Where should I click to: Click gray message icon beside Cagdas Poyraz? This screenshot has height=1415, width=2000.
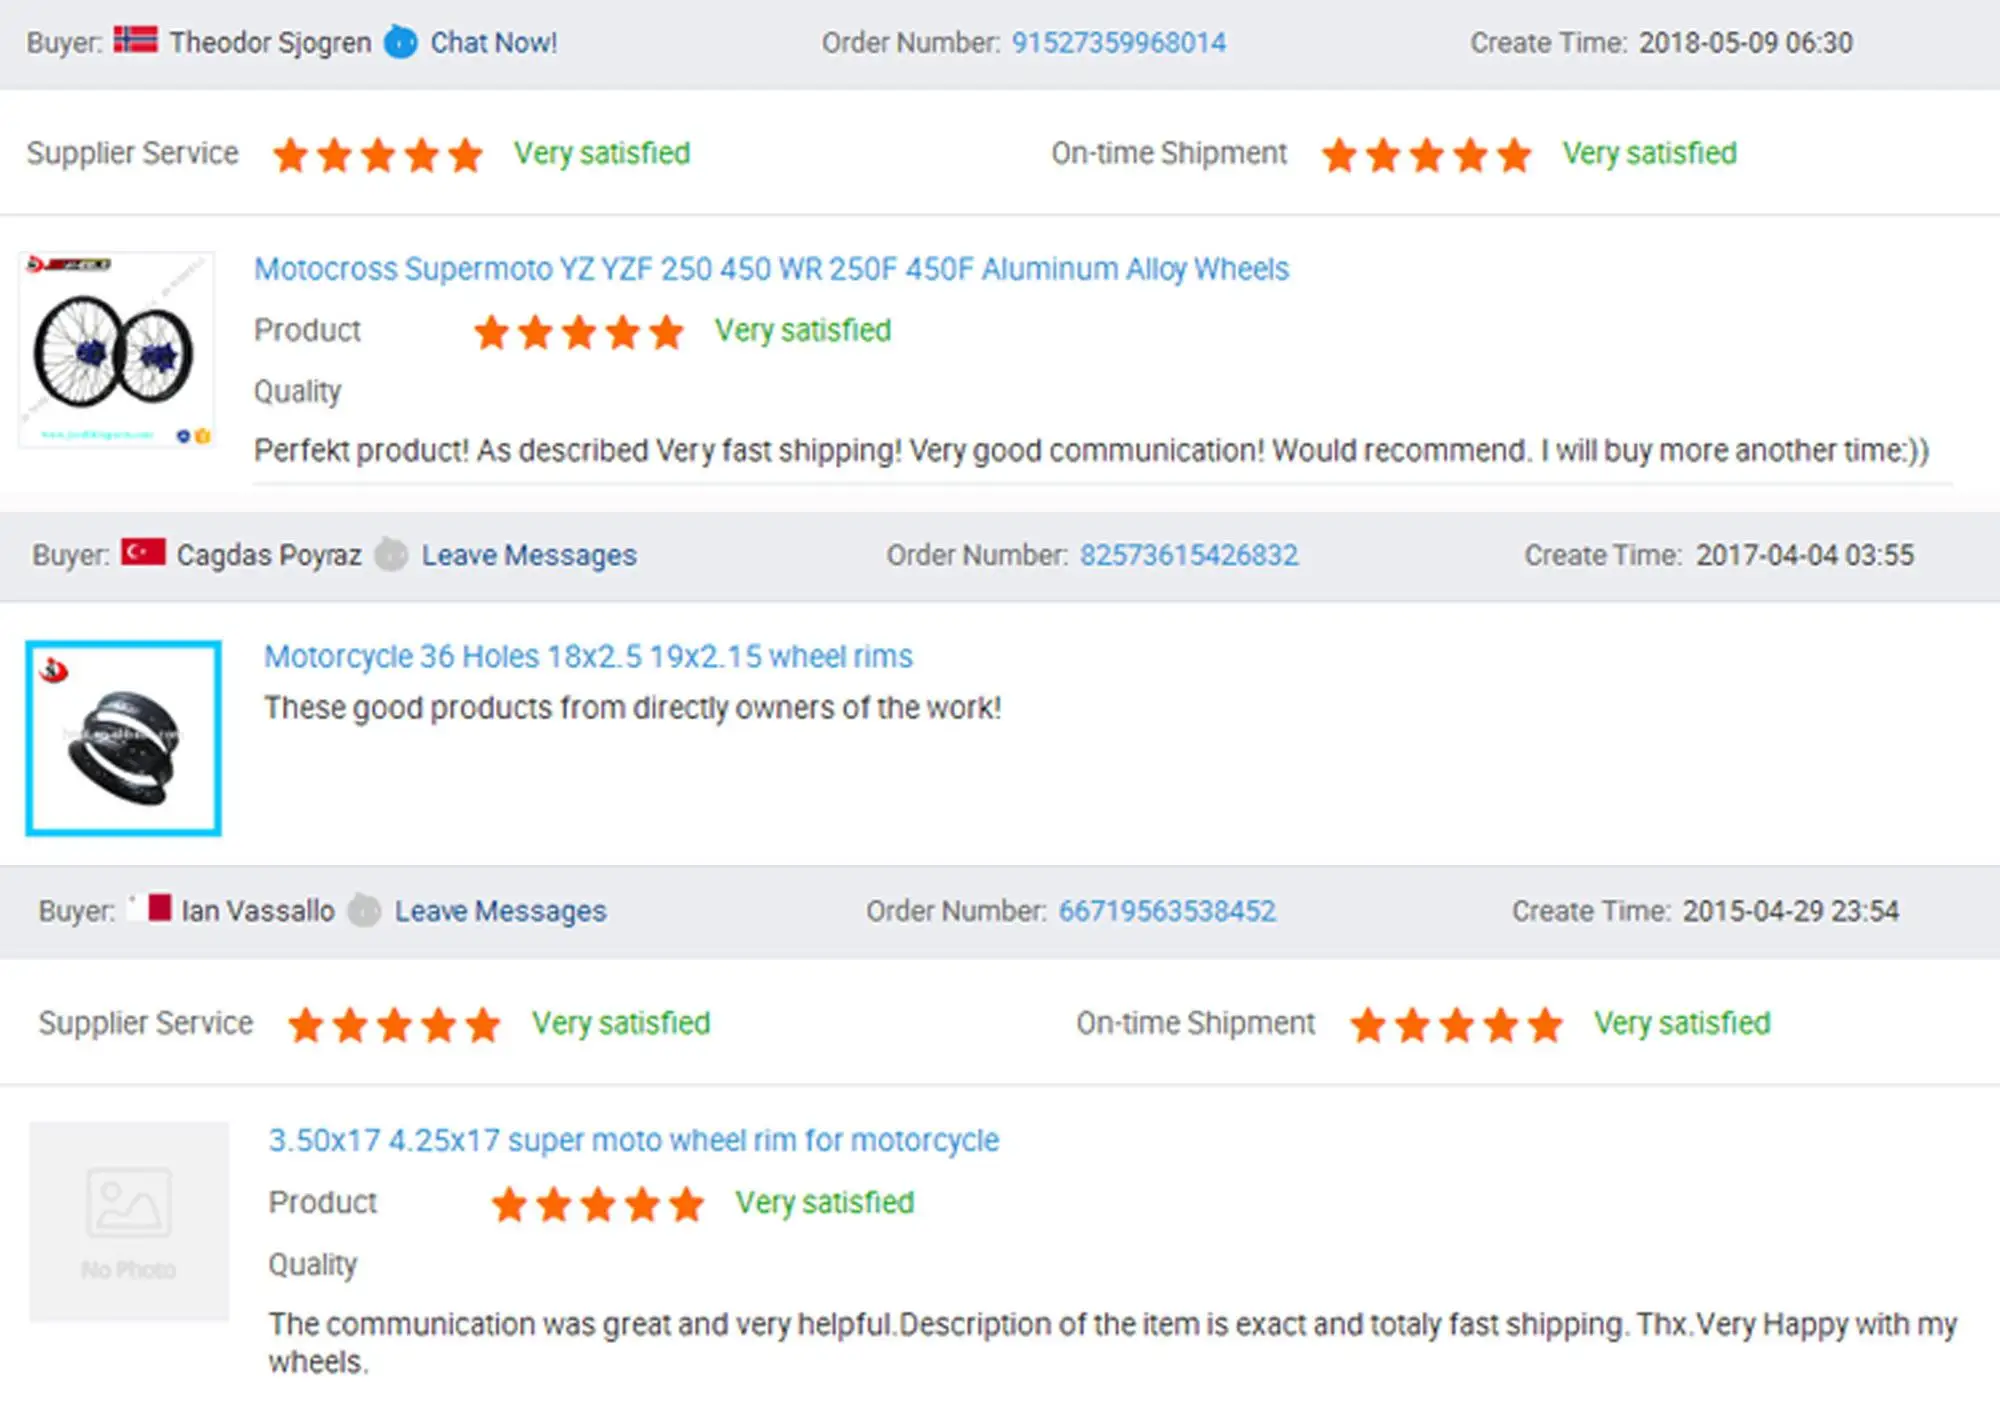pyautogui.click(x=391, y=555)
